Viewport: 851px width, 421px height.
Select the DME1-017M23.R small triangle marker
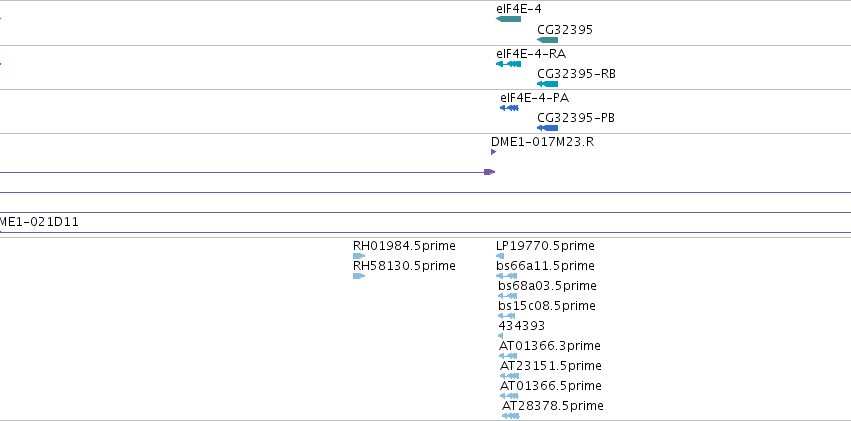[493, 152]
